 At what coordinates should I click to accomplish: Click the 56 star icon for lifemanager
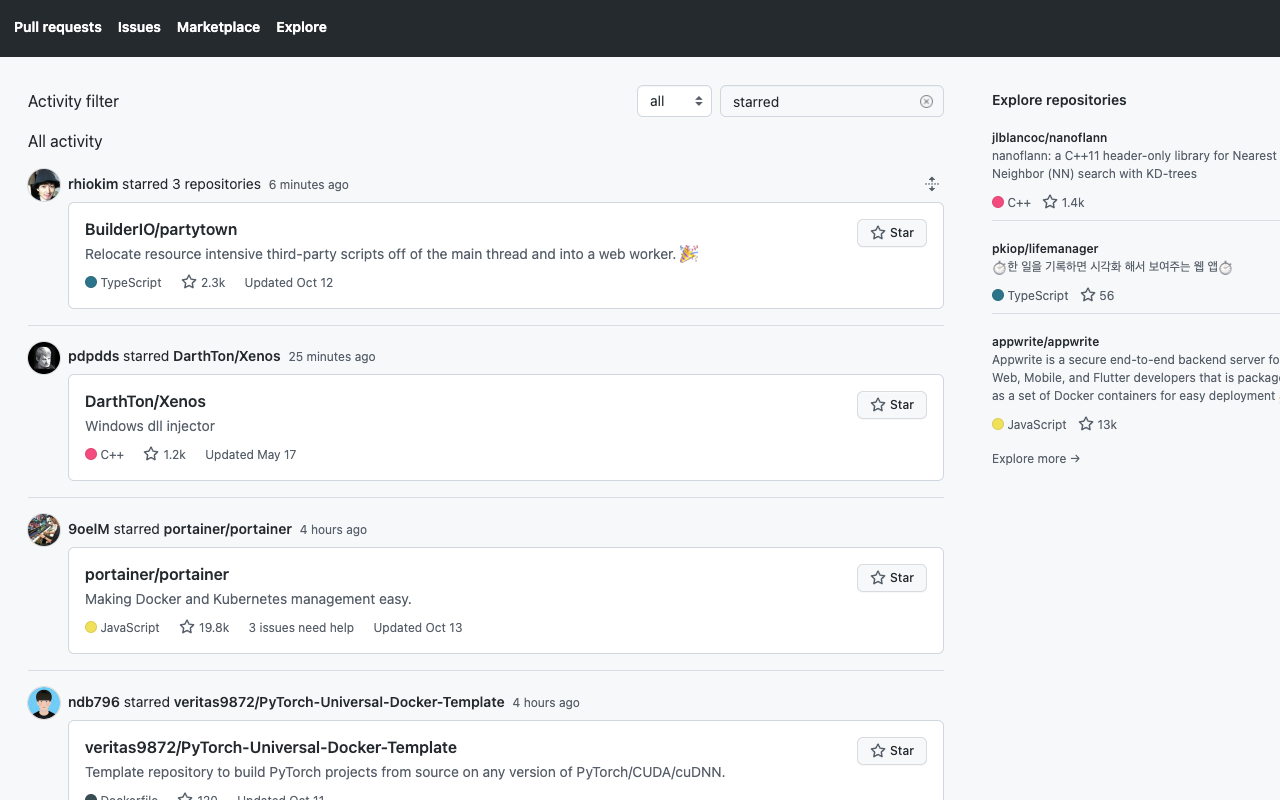coord(1088,295)
